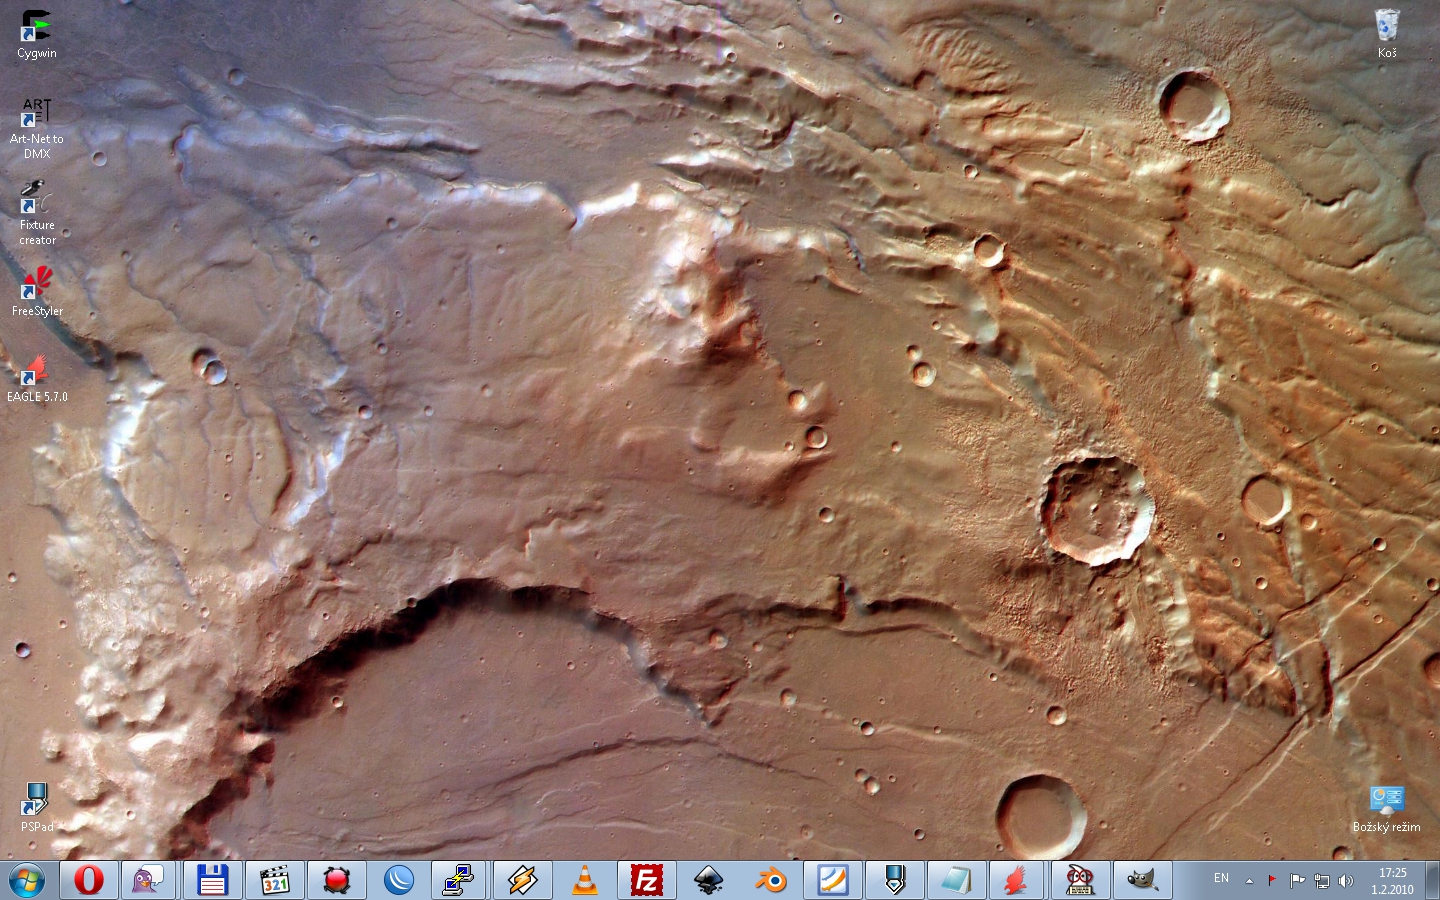The height and width of the screenshot is (900, 1440).
Task: Select the Fixture creator desktop icon
Action: [36, 213]
